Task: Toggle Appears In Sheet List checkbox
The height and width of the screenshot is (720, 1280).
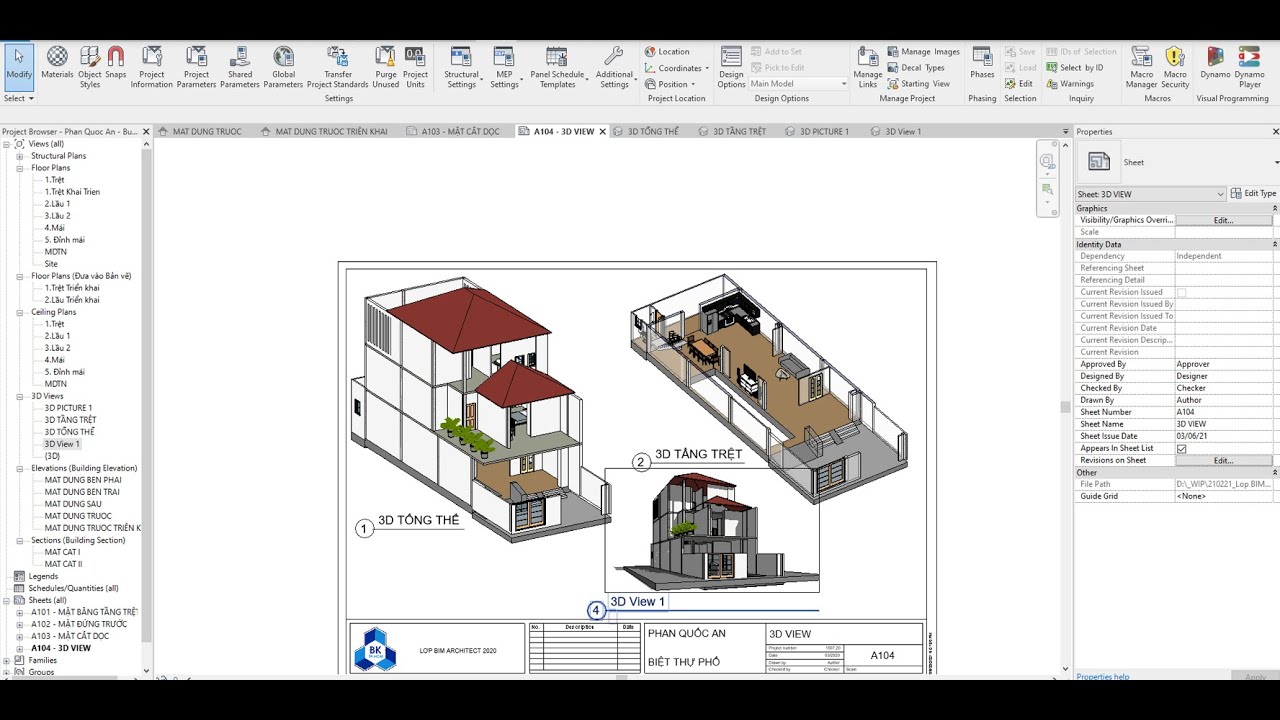Action: 1181,448
